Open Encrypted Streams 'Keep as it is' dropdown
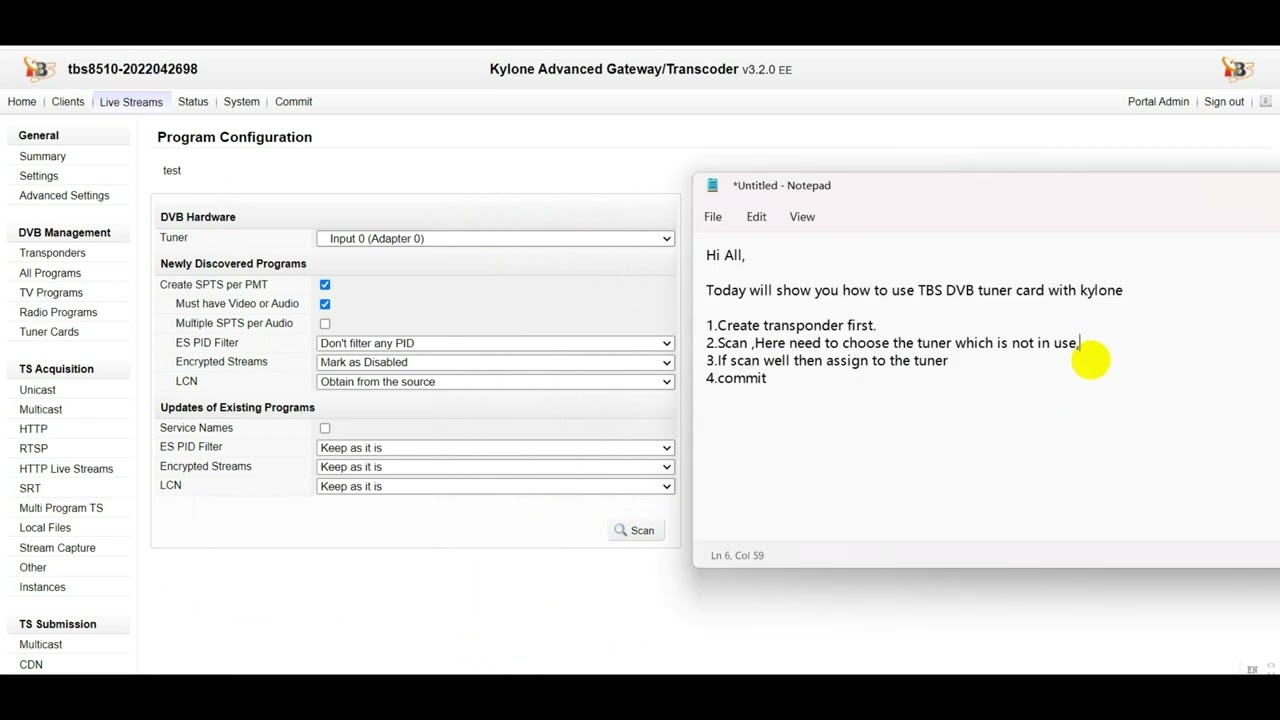This screenshot has height=720, width=1280. (x=495, y=467)
